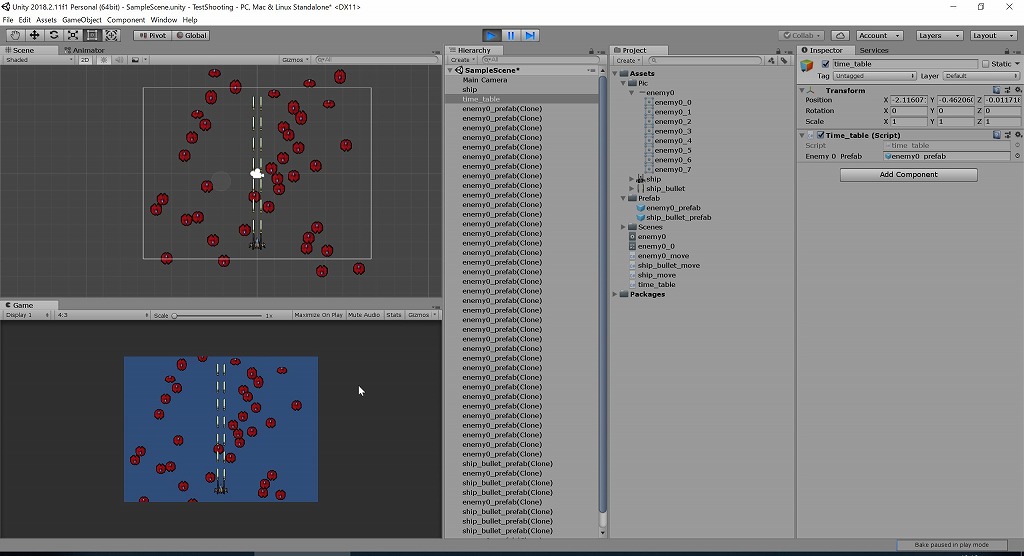Click the Inspector panel lock icon

tap(1006, 51)
